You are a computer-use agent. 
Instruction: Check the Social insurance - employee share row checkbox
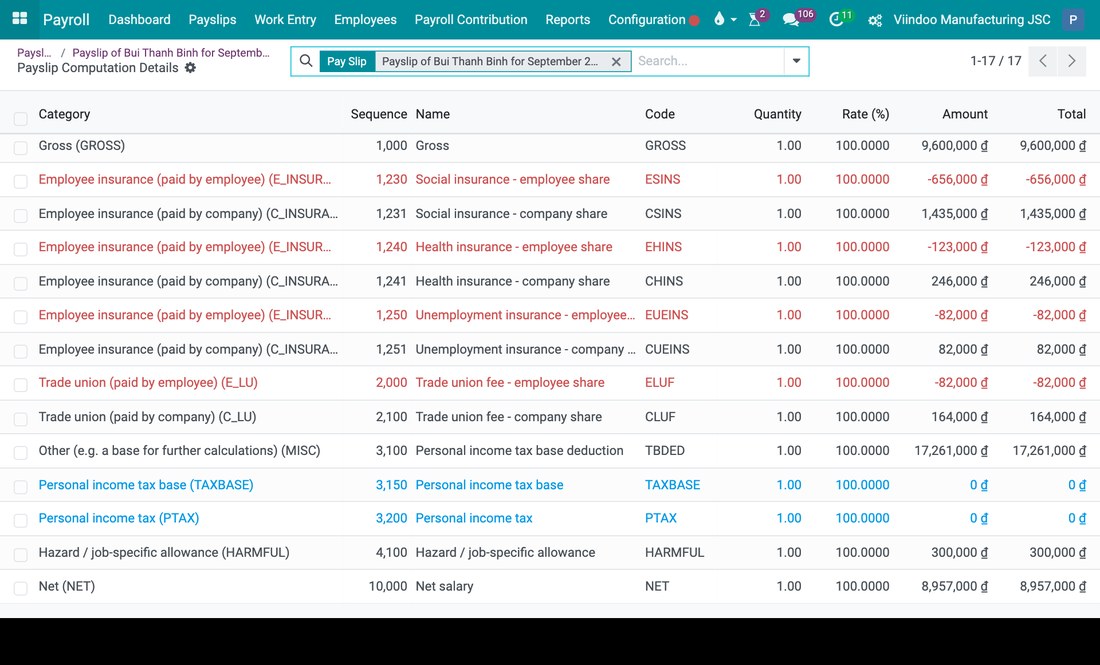click(20, 182)
